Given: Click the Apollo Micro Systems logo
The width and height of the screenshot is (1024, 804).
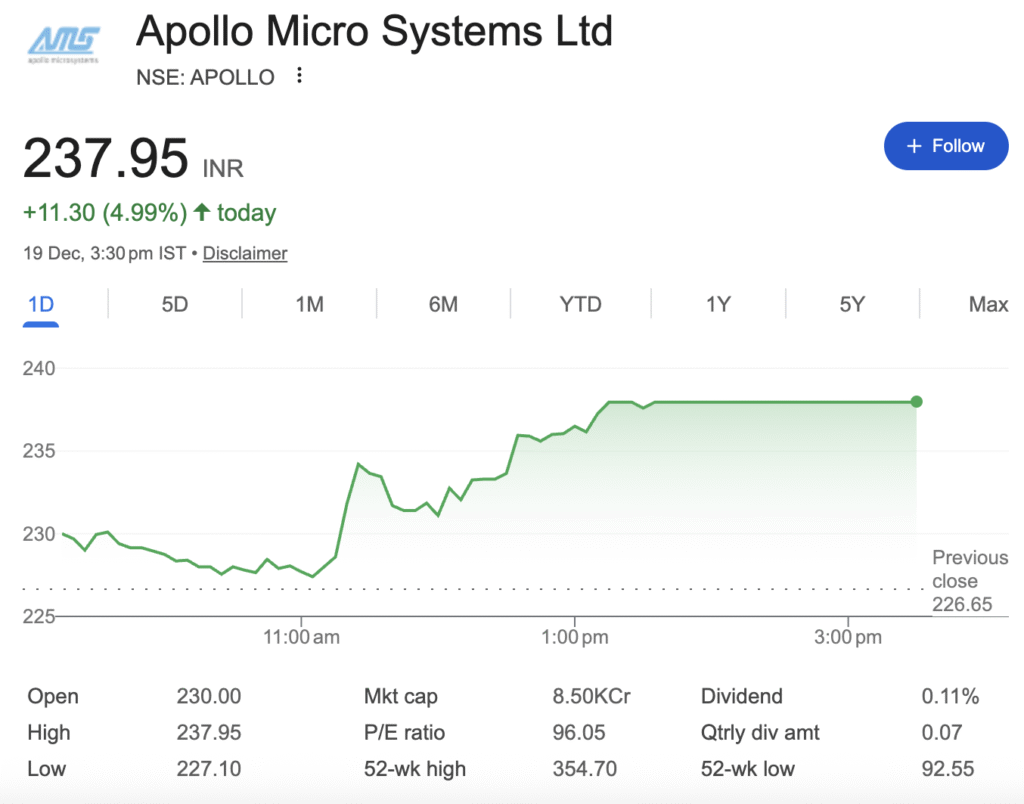Looking at the screenshot, I should (65, 45).
